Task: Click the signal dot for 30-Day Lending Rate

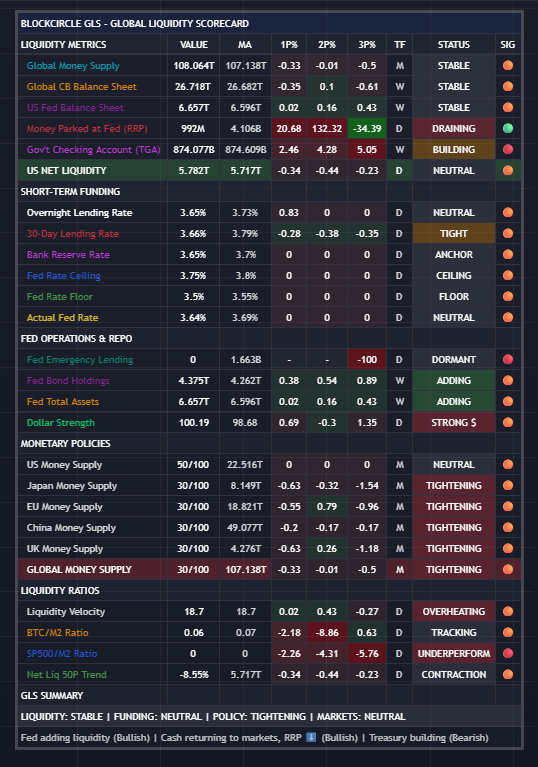Action: coord(508,234)
